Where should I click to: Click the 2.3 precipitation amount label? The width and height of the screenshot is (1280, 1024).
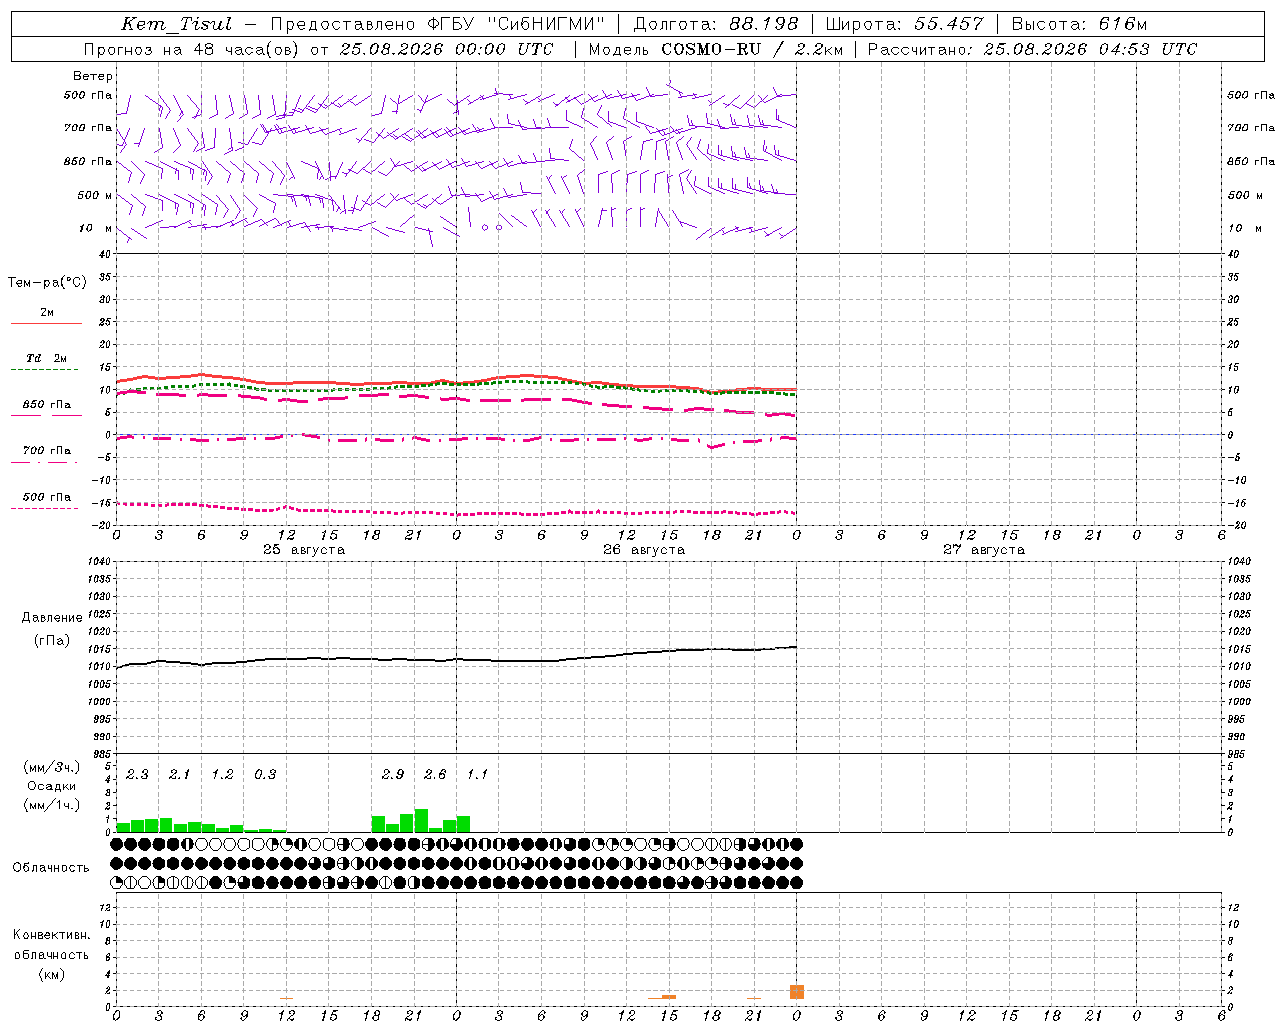pyautogui.click(x=137, y=774)
